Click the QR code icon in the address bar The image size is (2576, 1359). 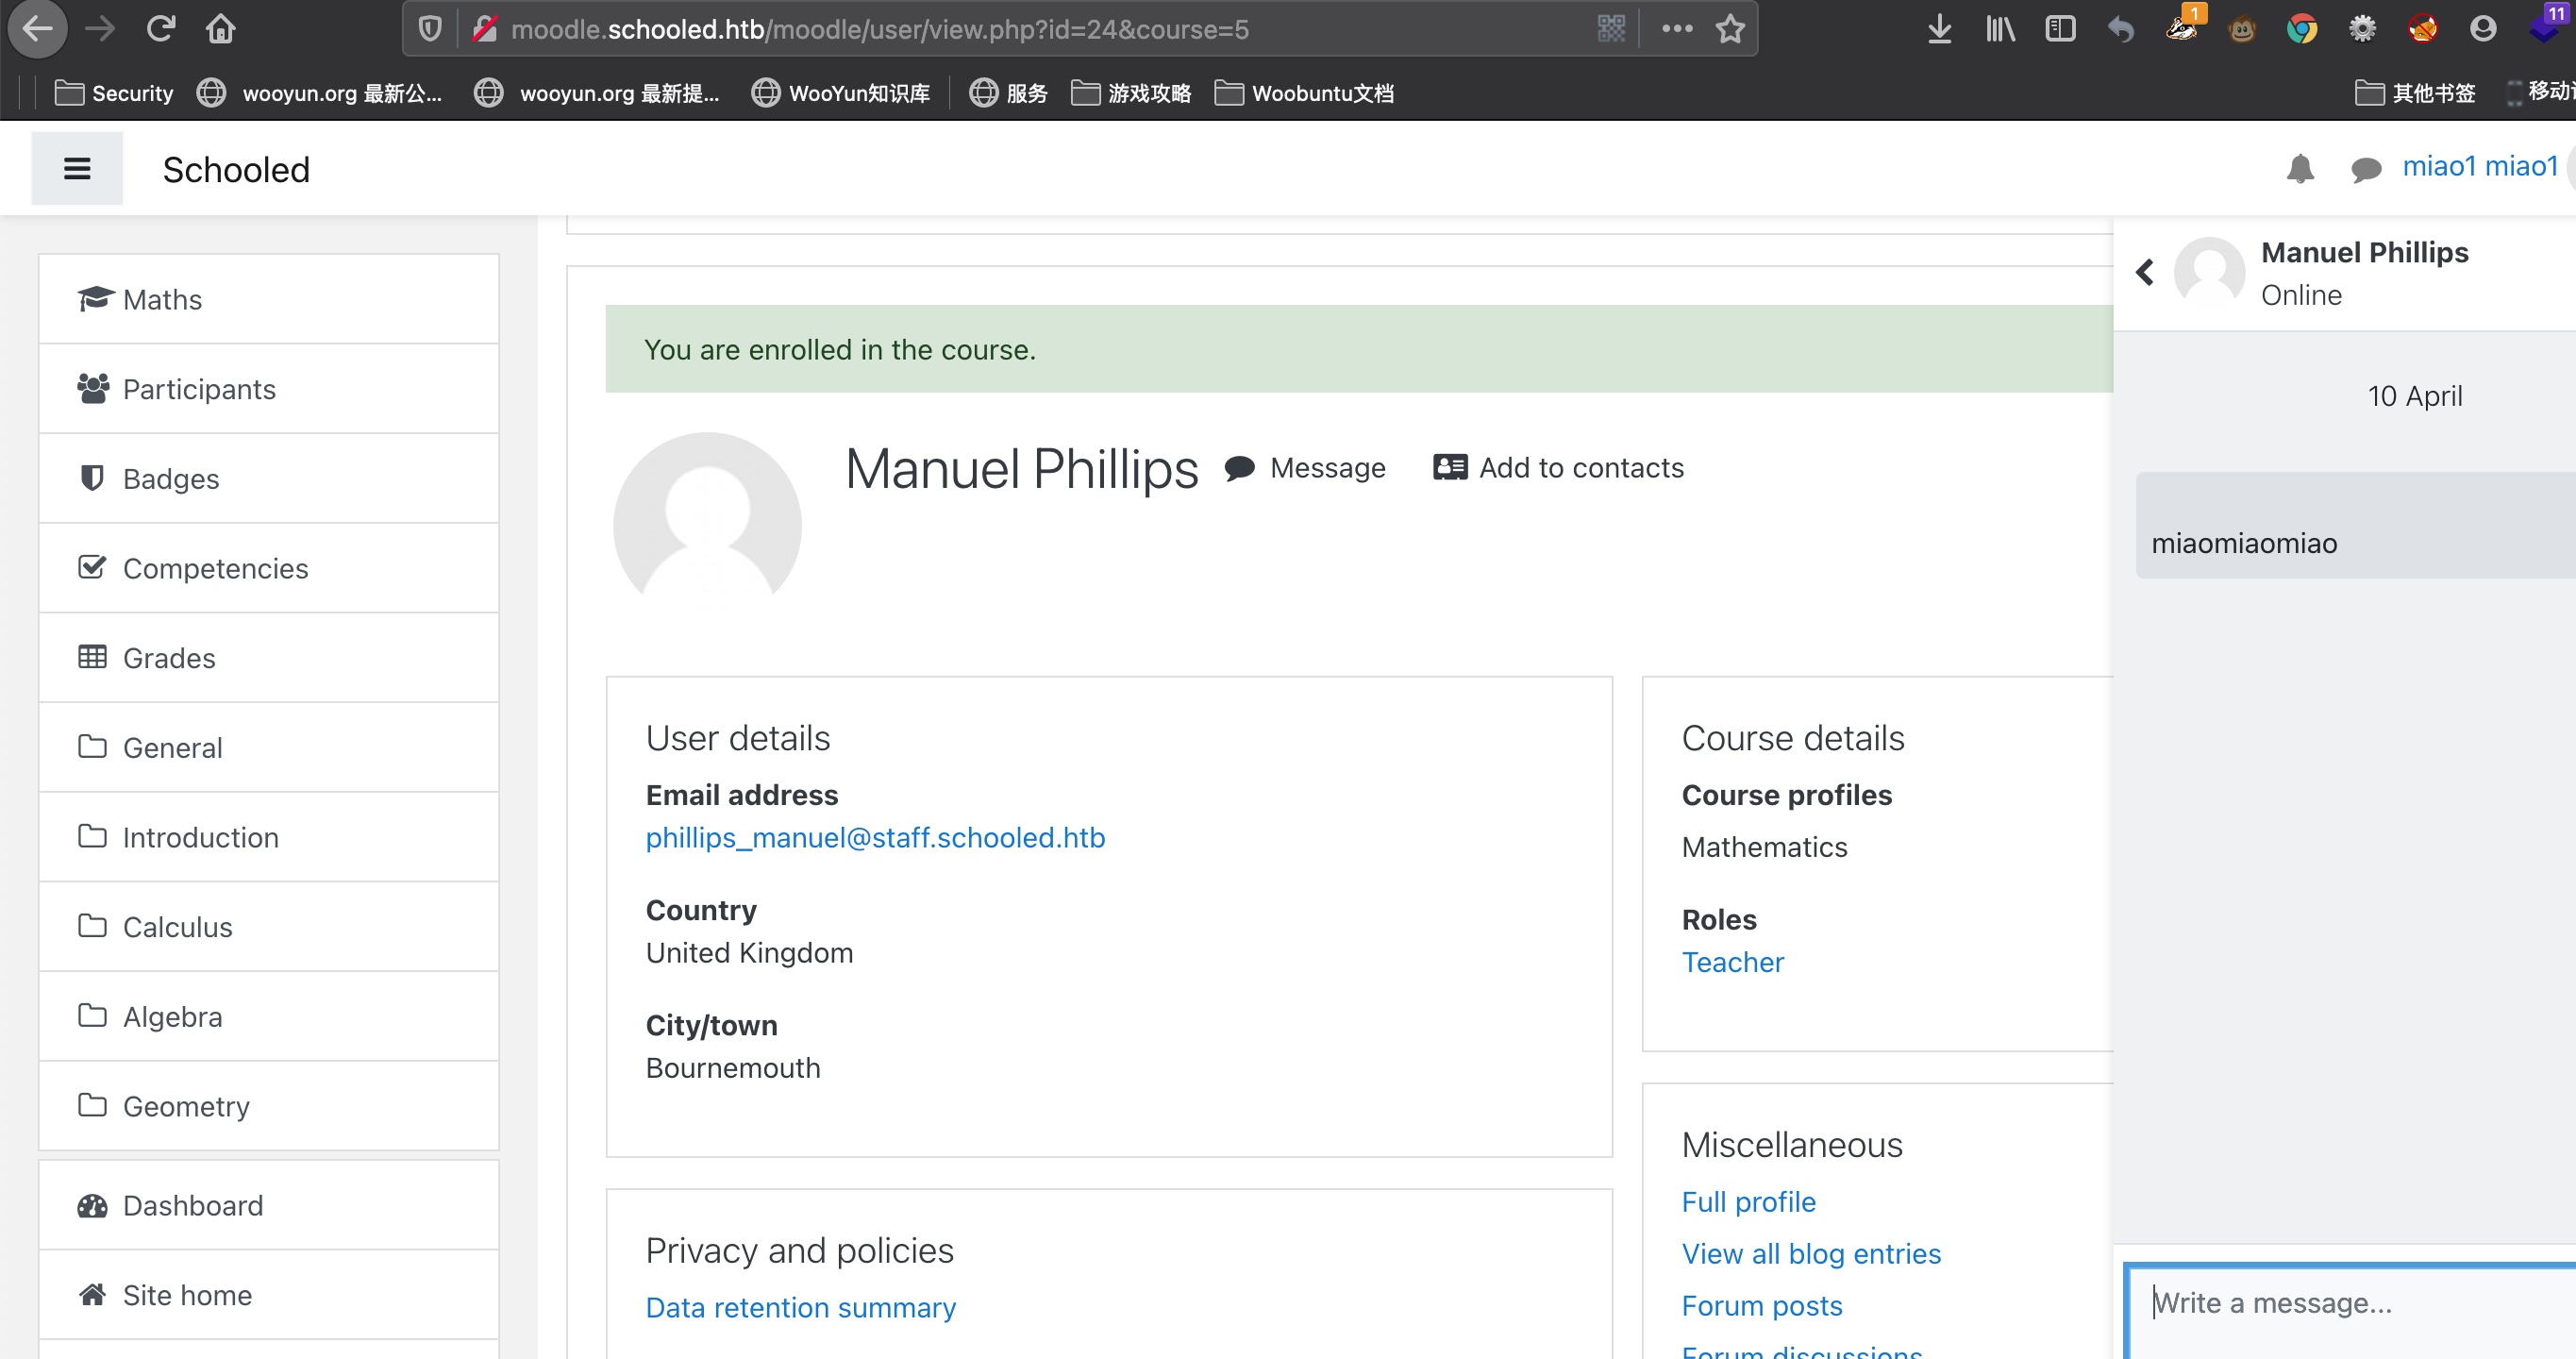tap(1611, 29)
